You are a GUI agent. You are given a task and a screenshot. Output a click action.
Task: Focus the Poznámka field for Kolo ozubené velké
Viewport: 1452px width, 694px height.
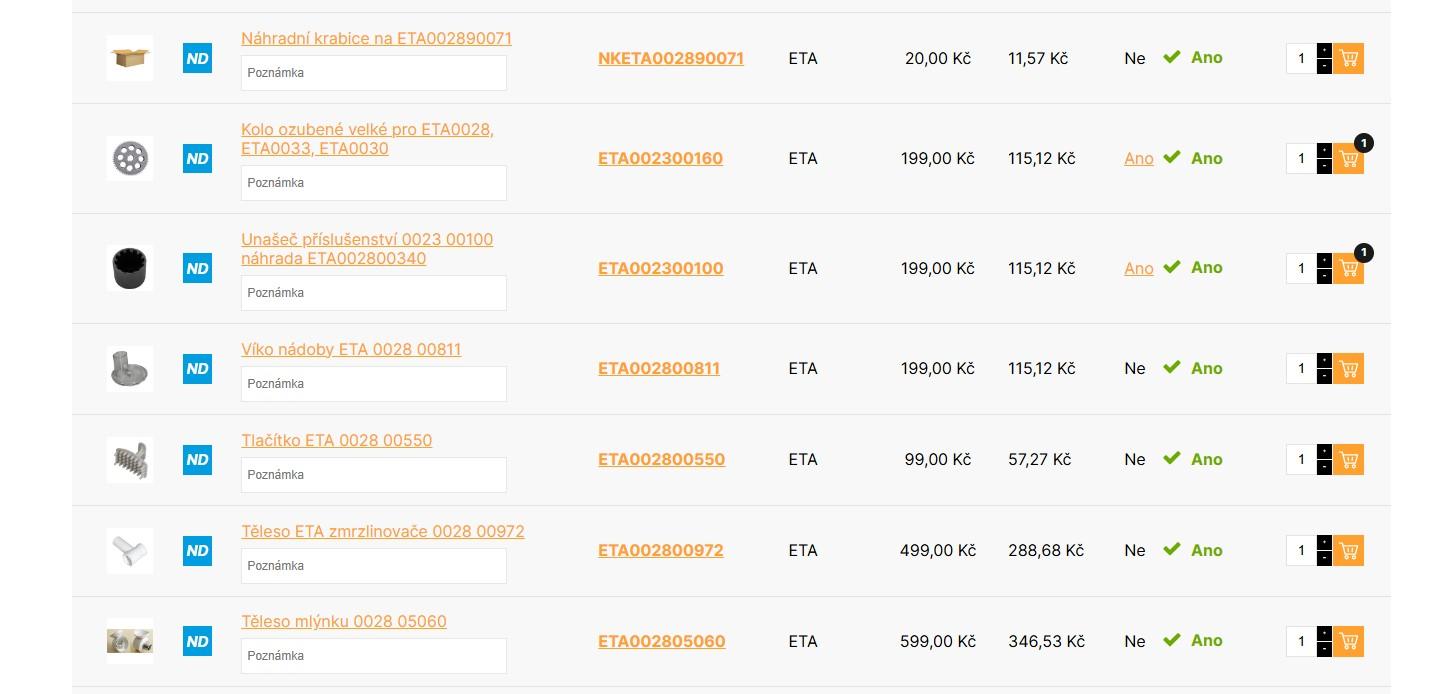[x=374, y=183]
